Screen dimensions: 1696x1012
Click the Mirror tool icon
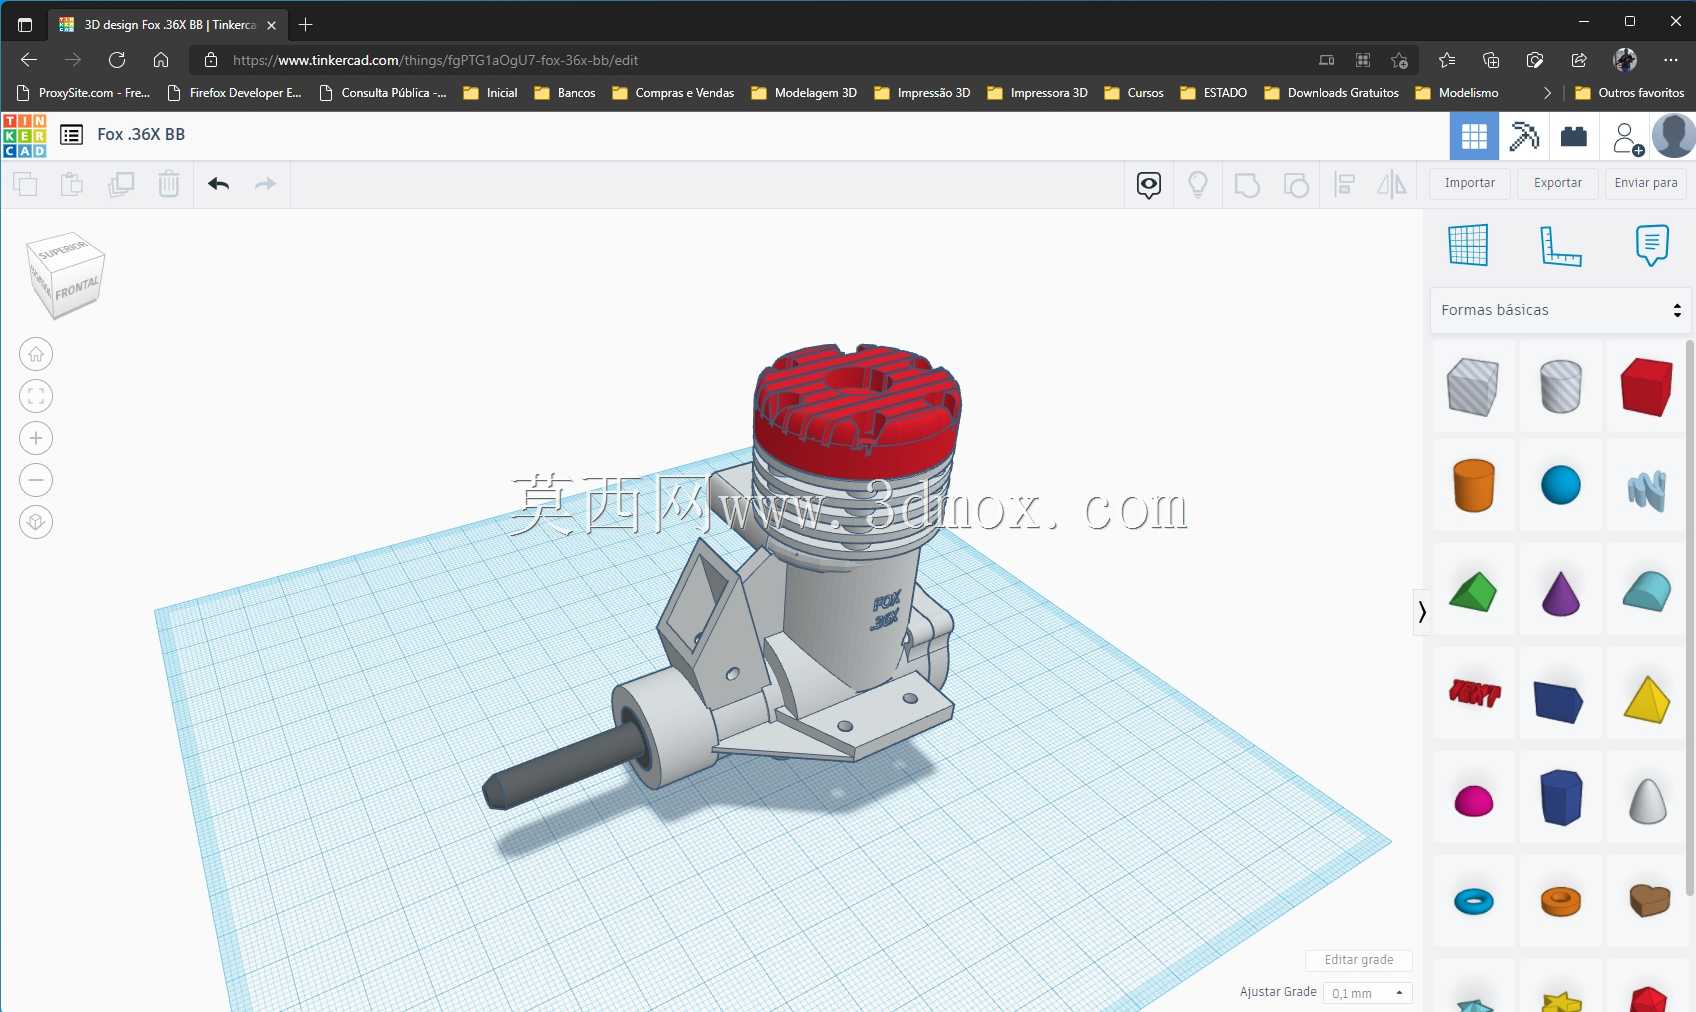tap(1392, 185)
